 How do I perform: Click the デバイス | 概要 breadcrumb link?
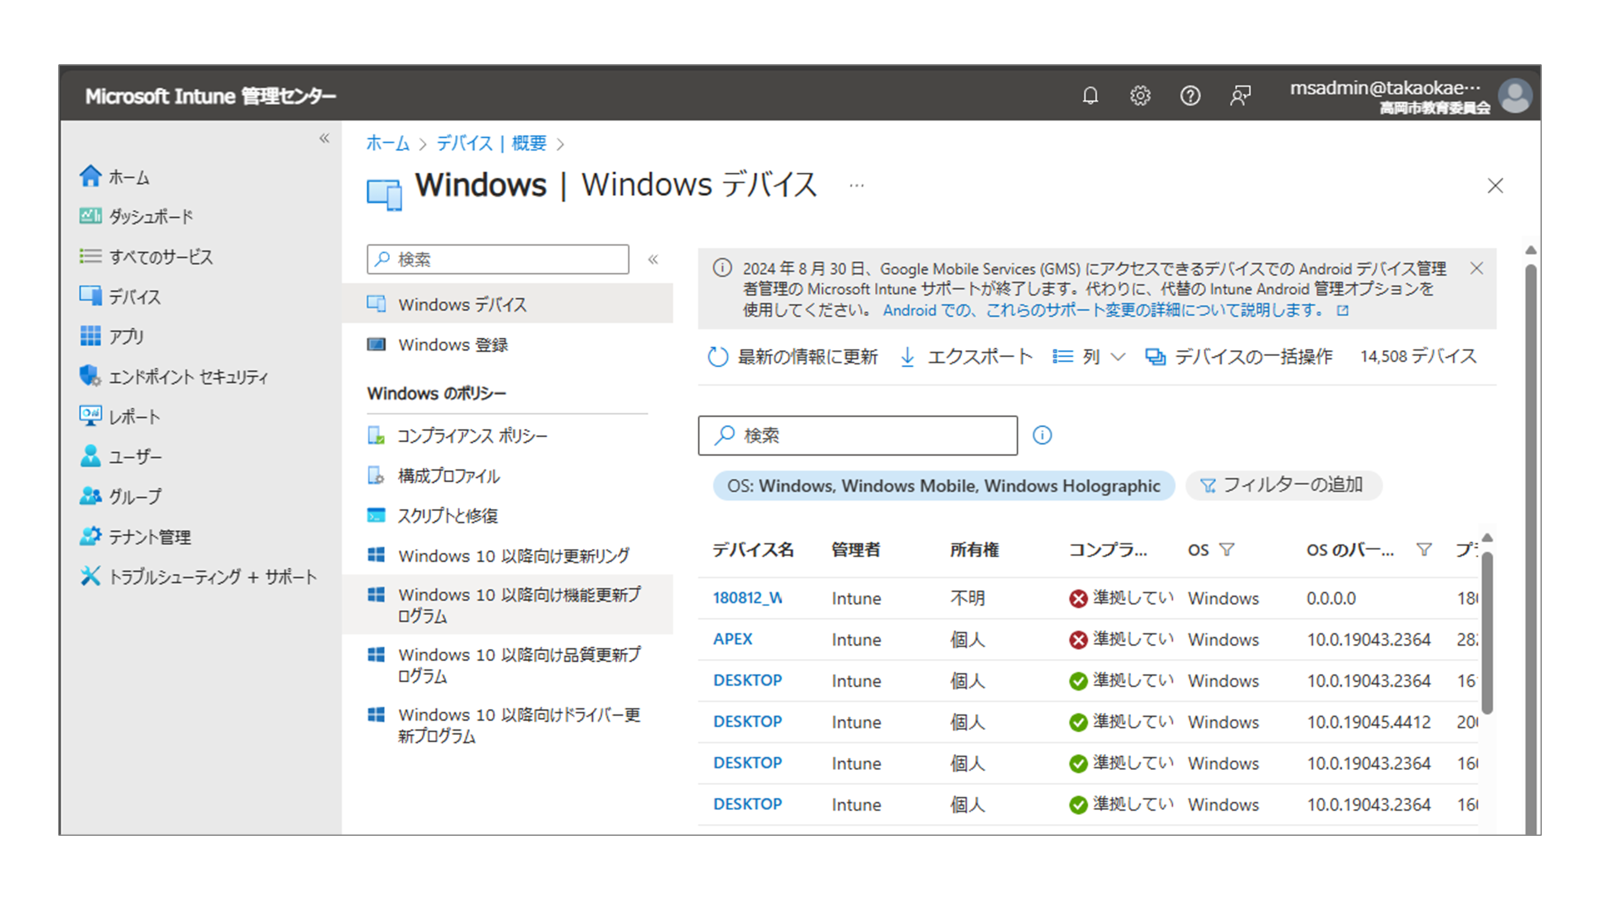click(492, 144)
